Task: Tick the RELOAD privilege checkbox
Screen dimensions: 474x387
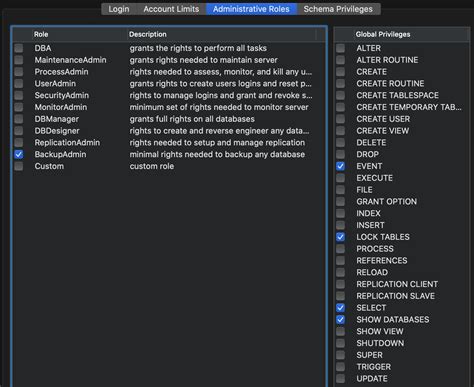Action: point(340,272)
